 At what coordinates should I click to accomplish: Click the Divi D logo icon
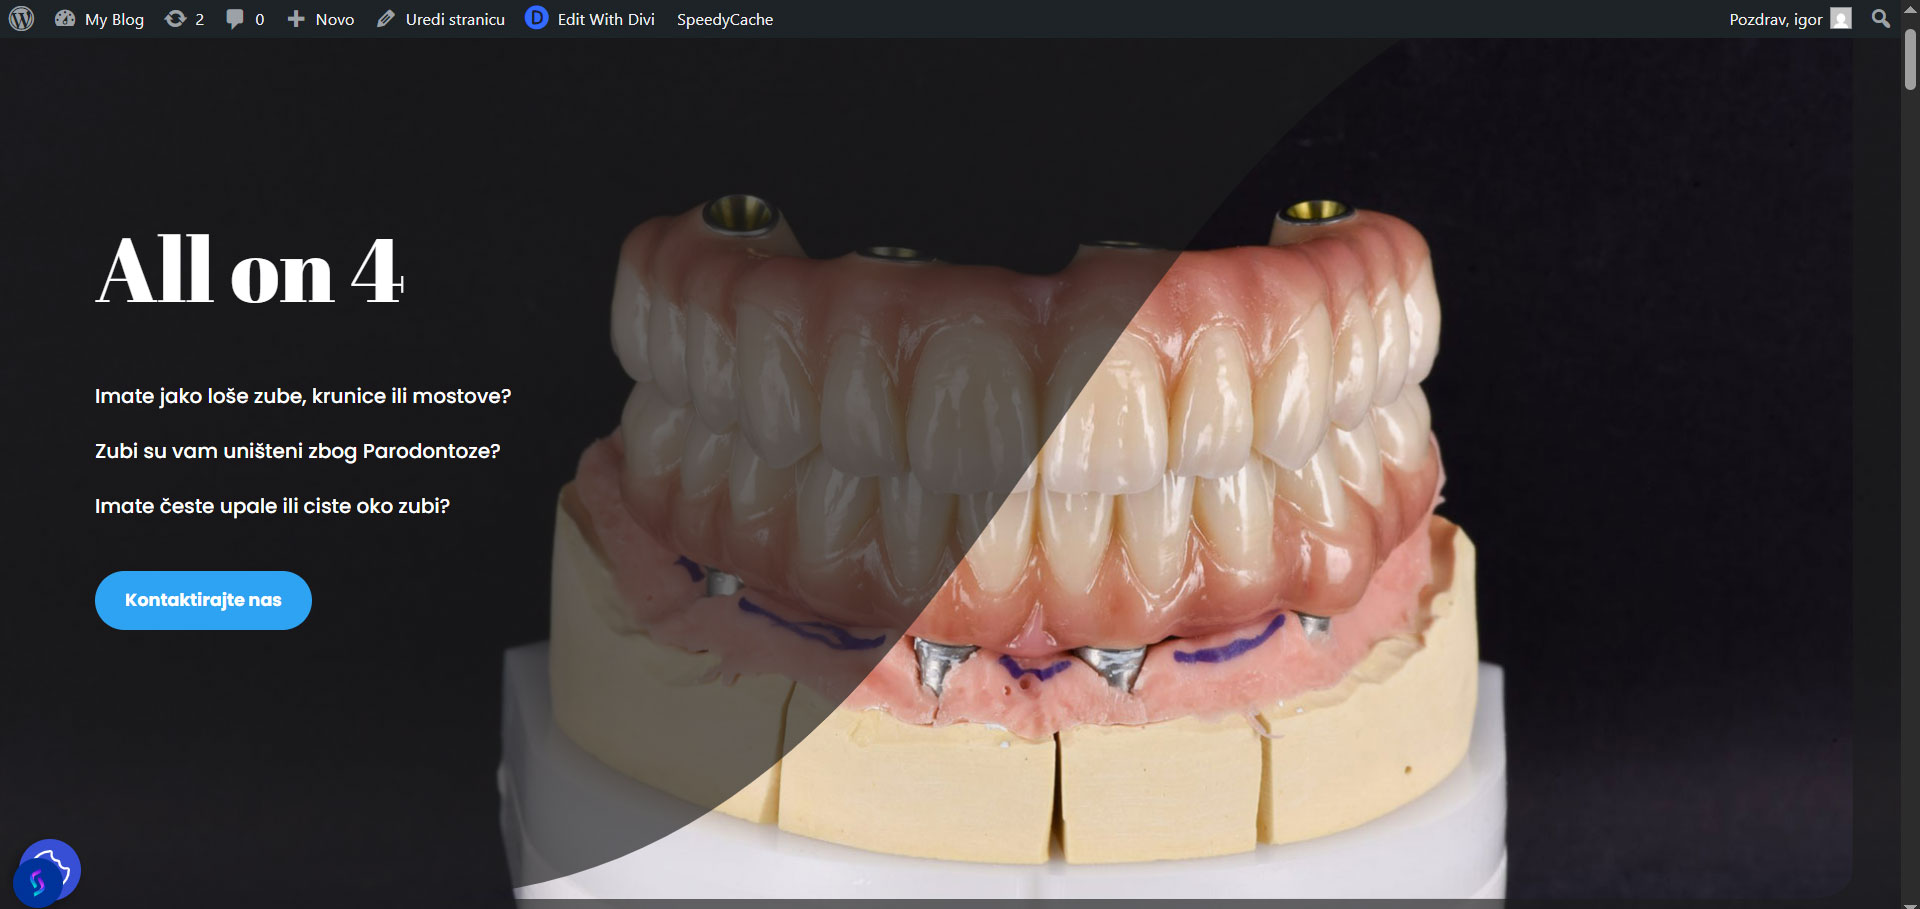537,18
